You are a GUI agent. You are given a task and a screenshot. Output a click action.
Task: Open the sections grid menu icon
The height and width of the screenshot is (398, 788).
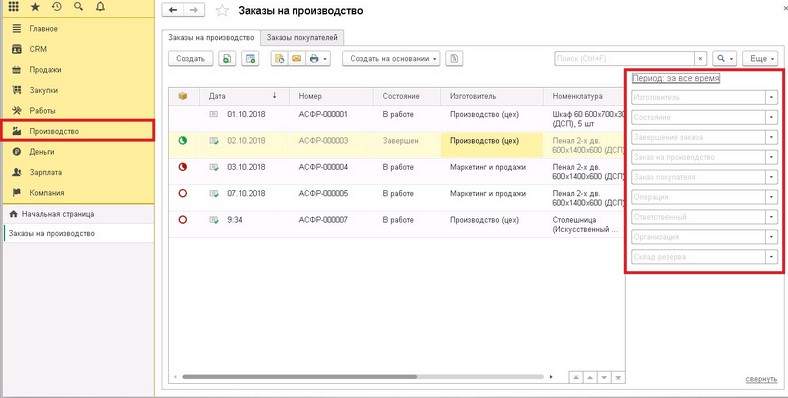pos(14,7)
